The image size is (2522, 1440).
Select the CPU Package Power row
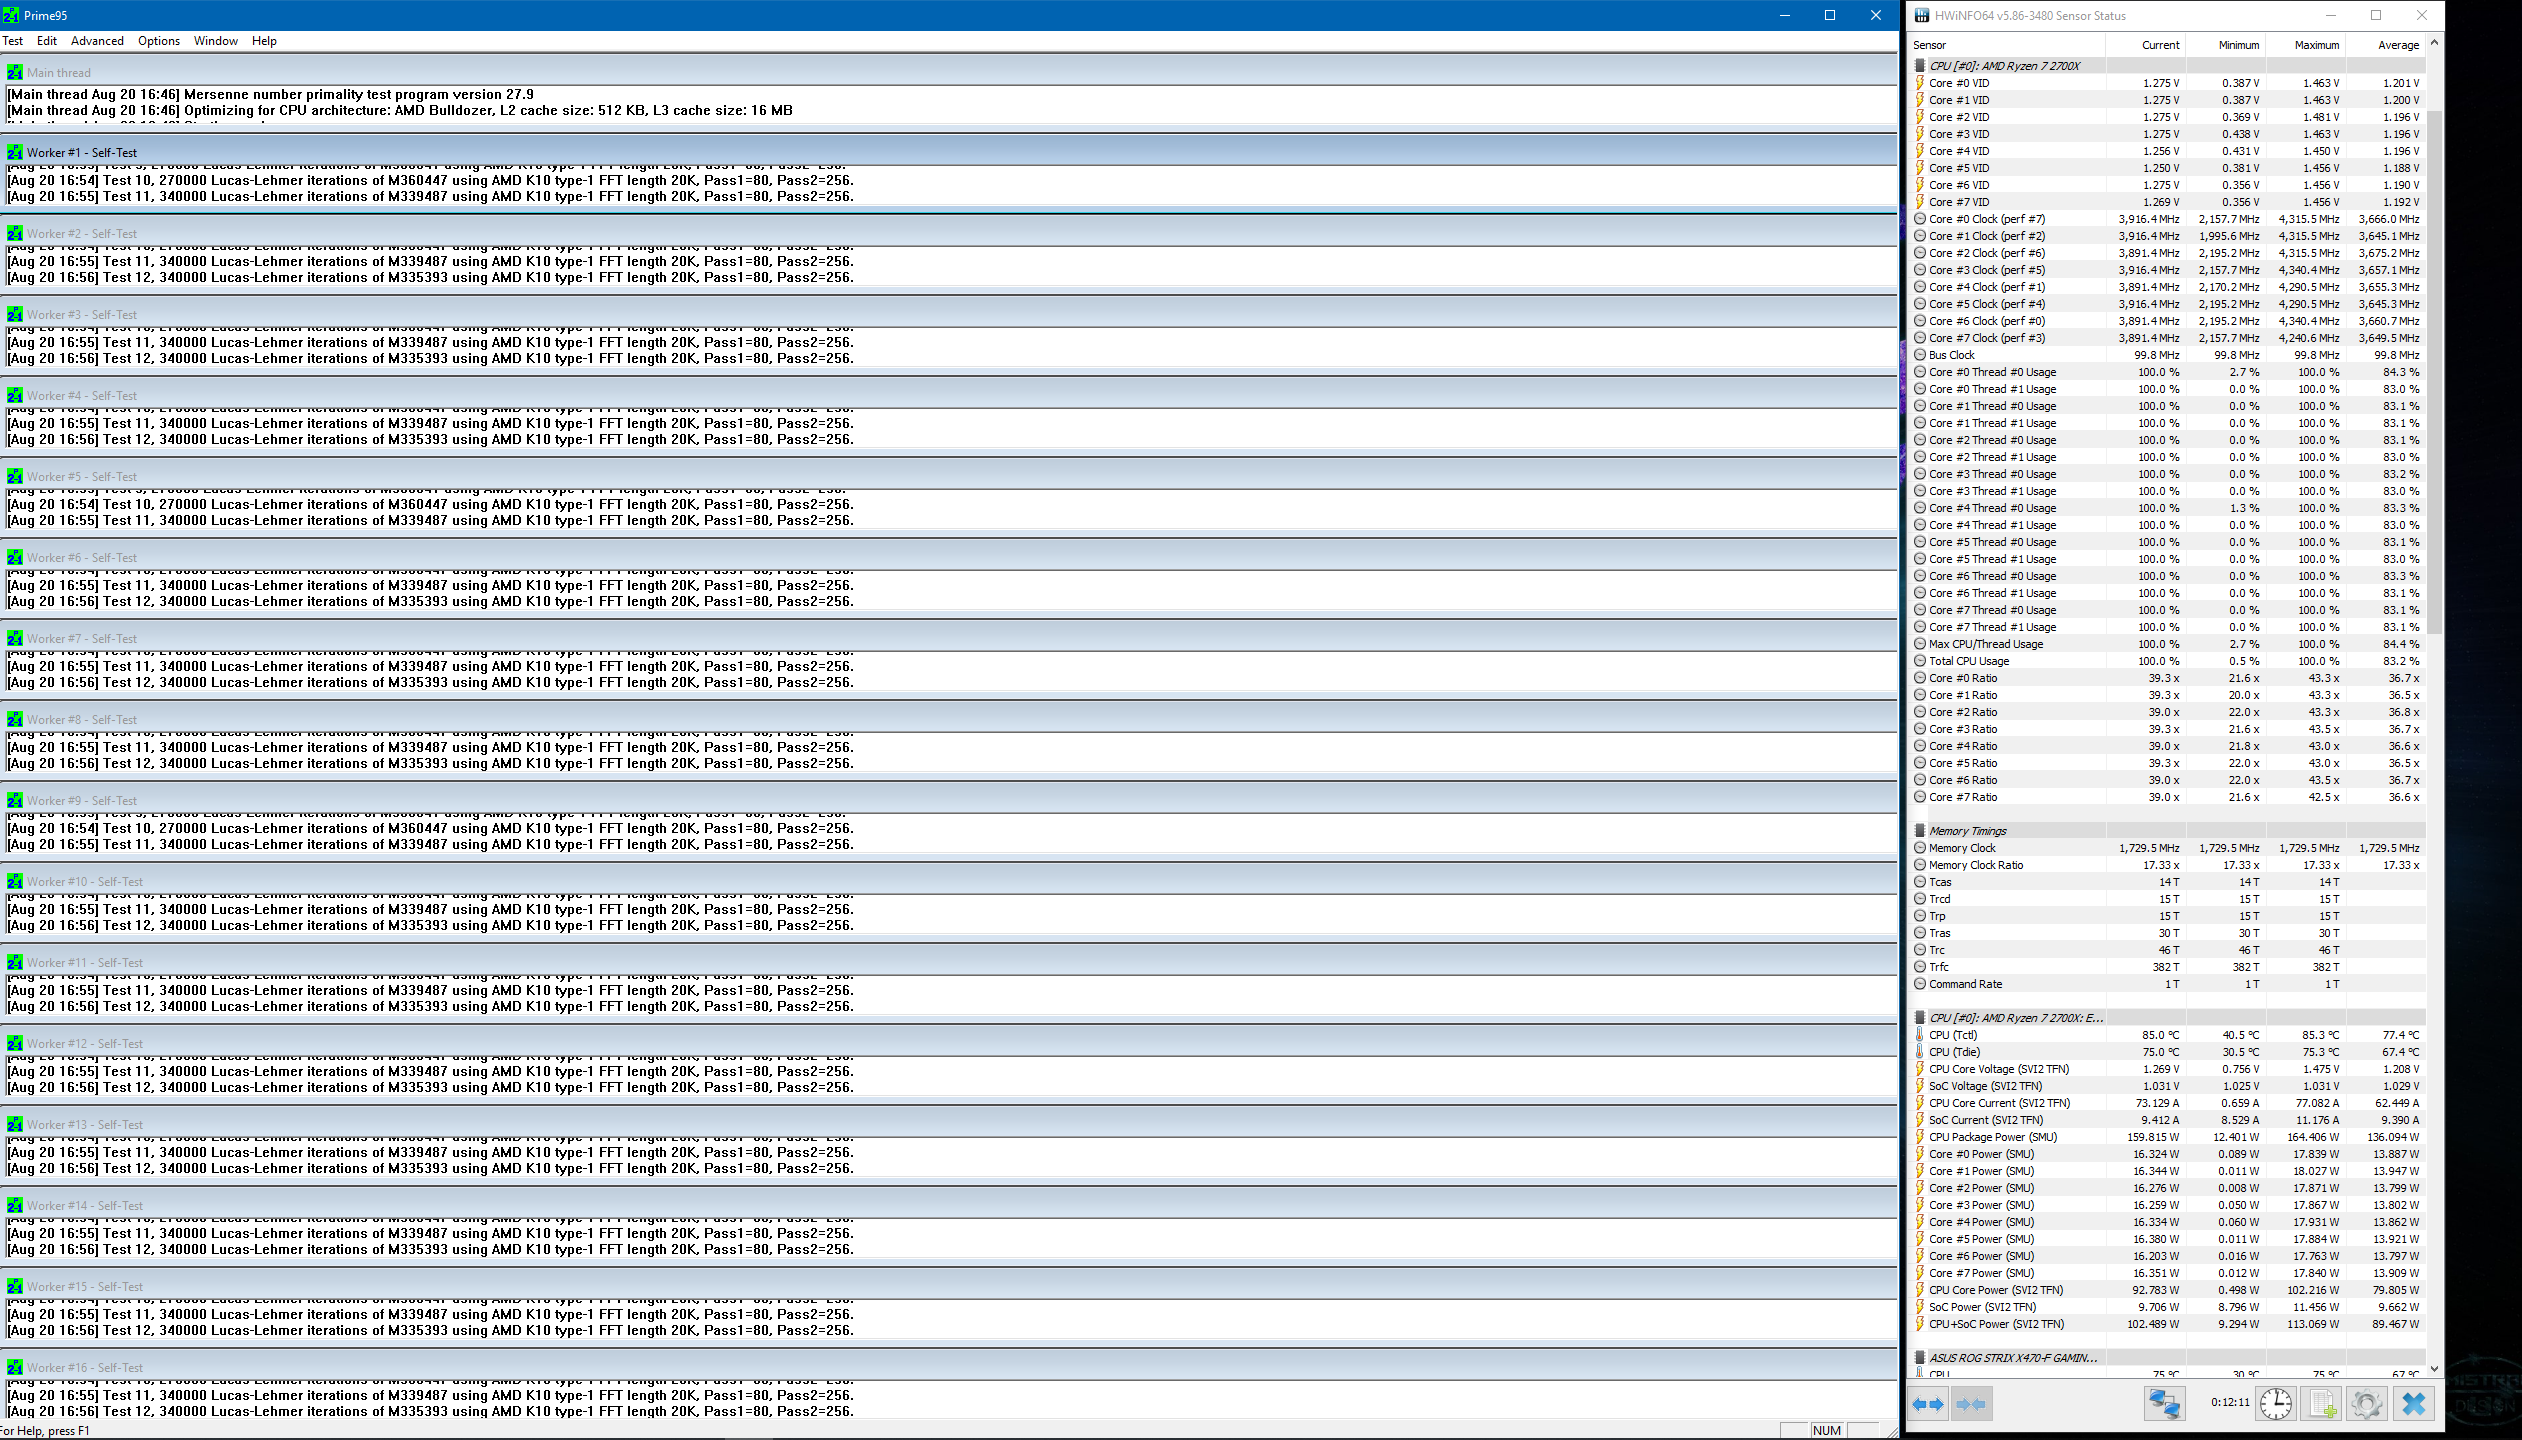point(1992,1137)
